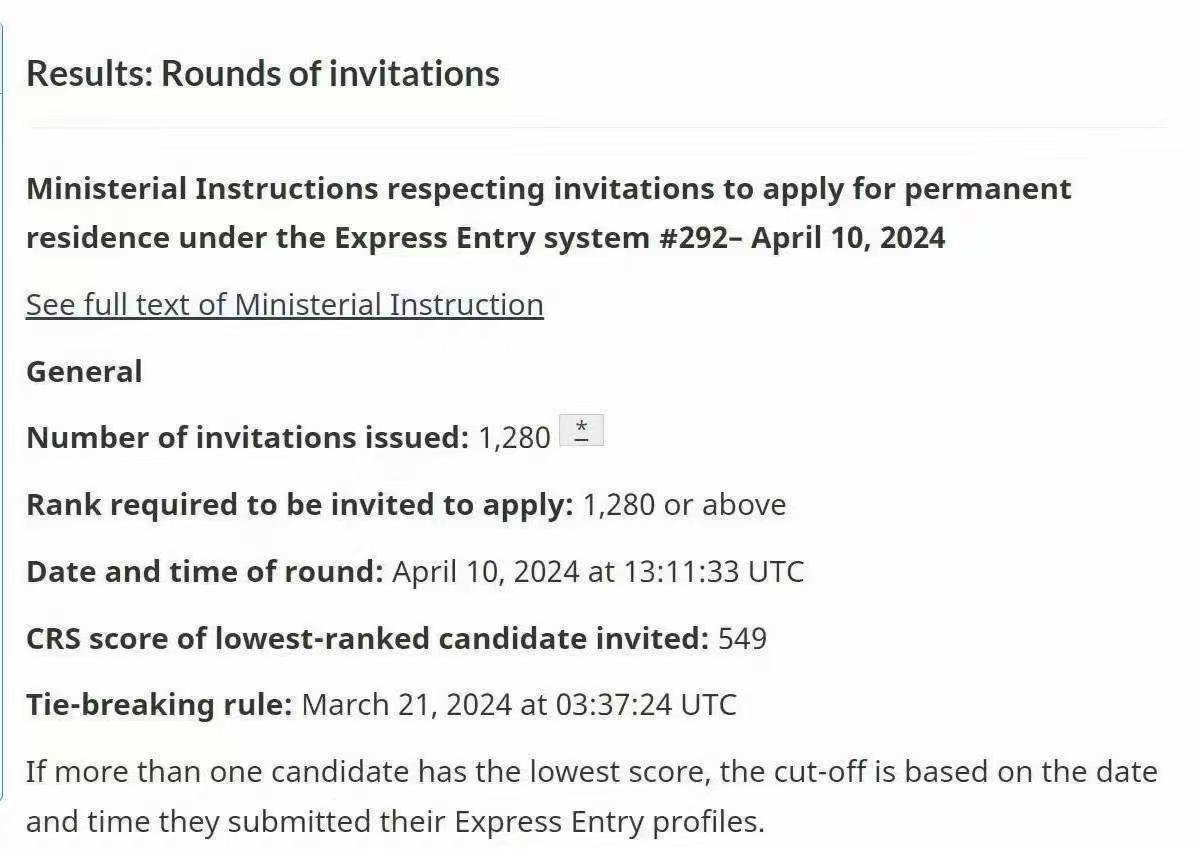Click the Tie-breaking rule label
The image size is (1196, 849).
pyautogui.click(x=159, y=705)
